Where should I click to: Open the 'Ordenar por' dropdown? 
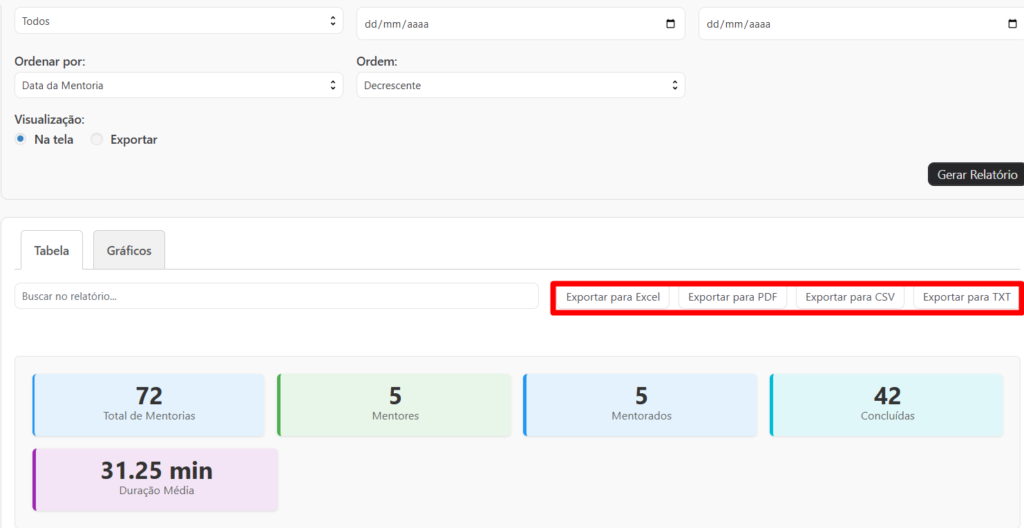(178, 86)
